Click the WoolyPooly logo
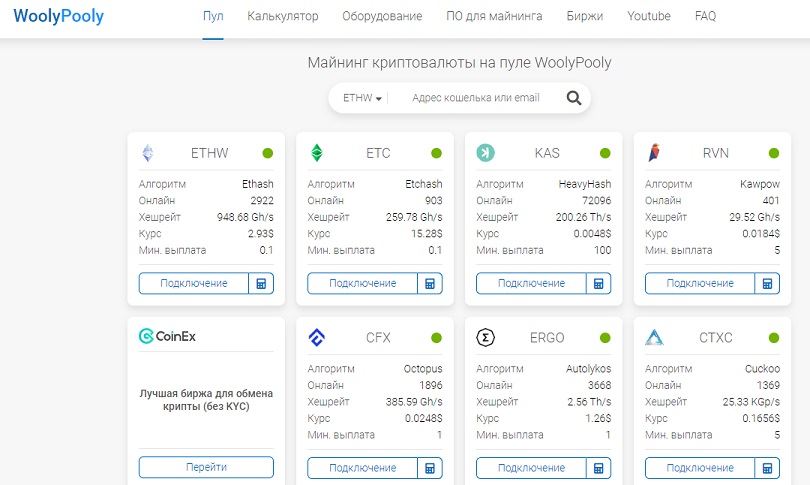This screenshot has height=485, width=810. [x=58, y=16]
